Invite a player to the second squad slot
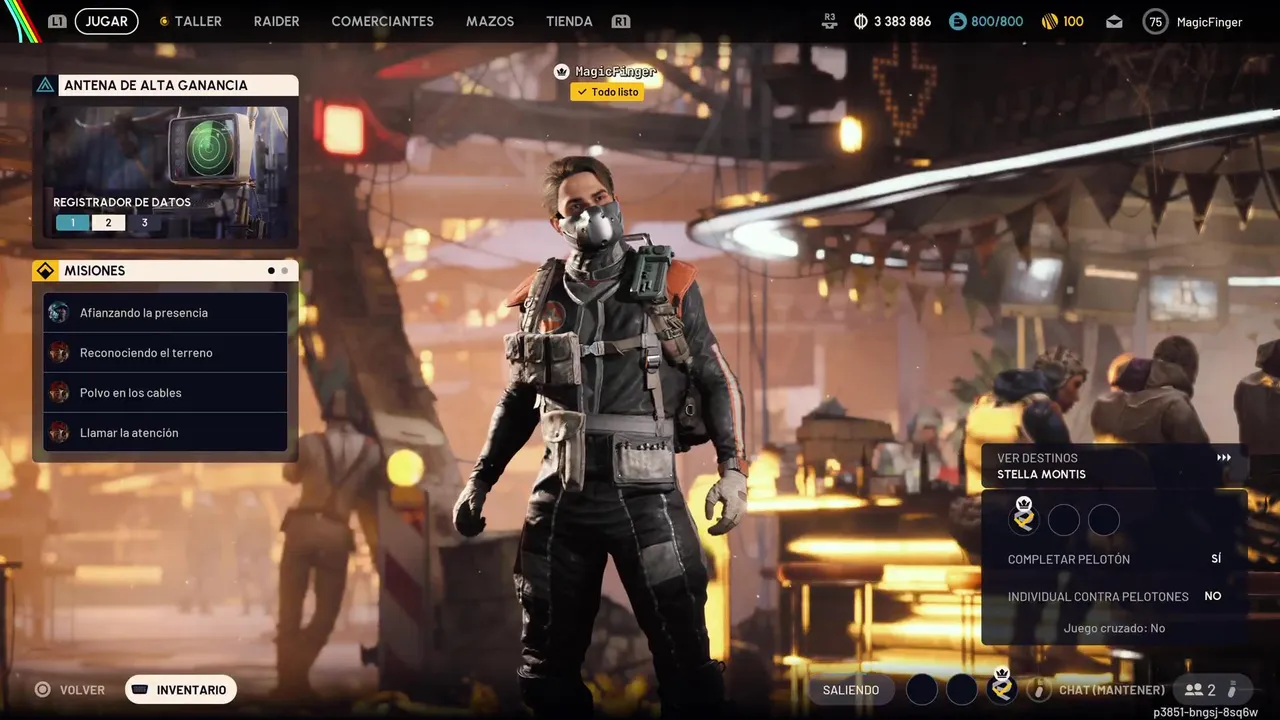Image resolution: width=1280 pixels, height=720 pixels. click(1063, 519)
